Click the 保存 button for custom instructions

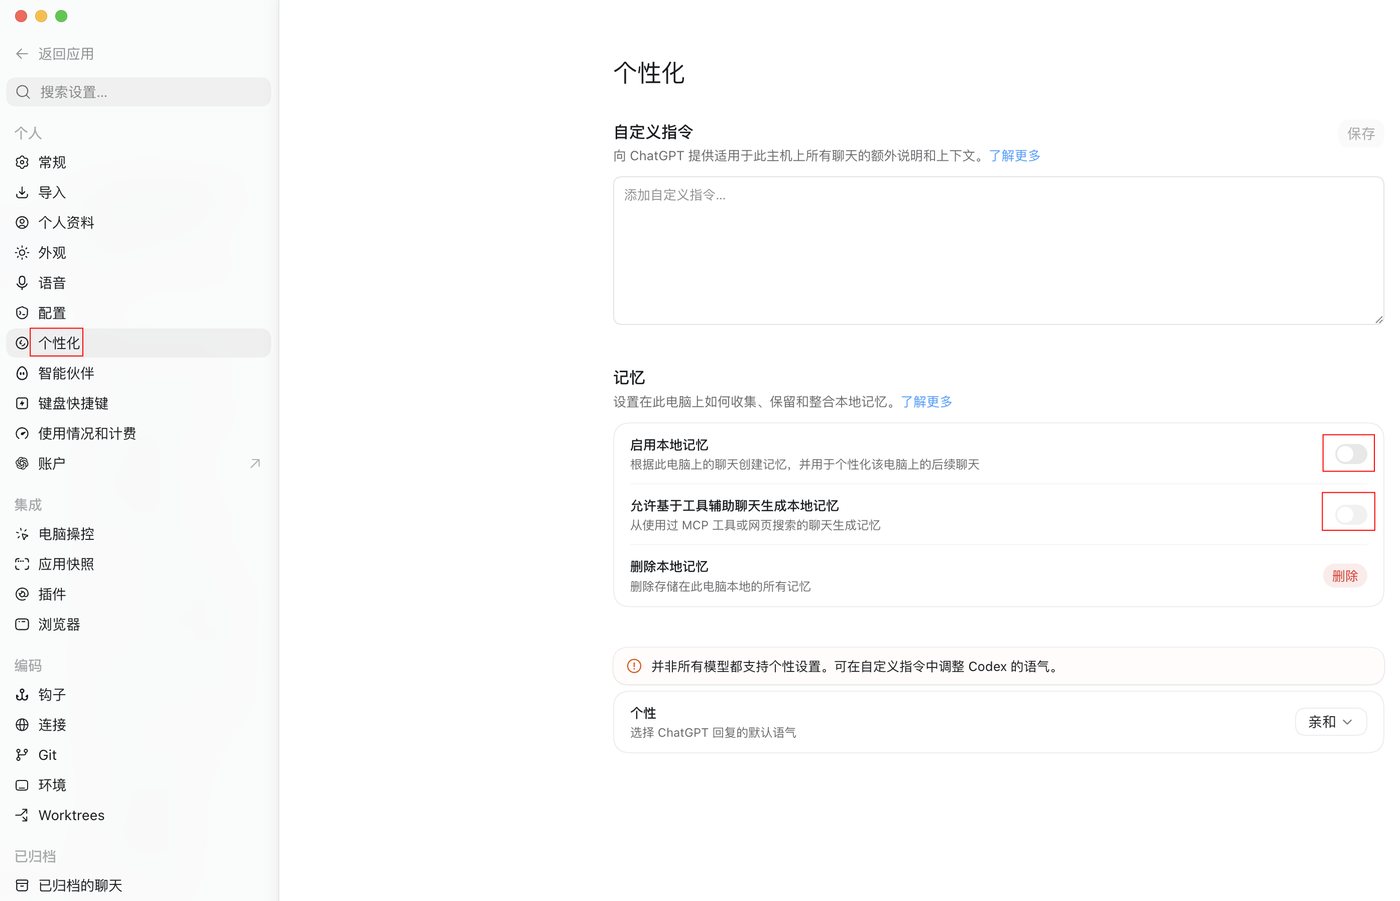click(1360, 133)
